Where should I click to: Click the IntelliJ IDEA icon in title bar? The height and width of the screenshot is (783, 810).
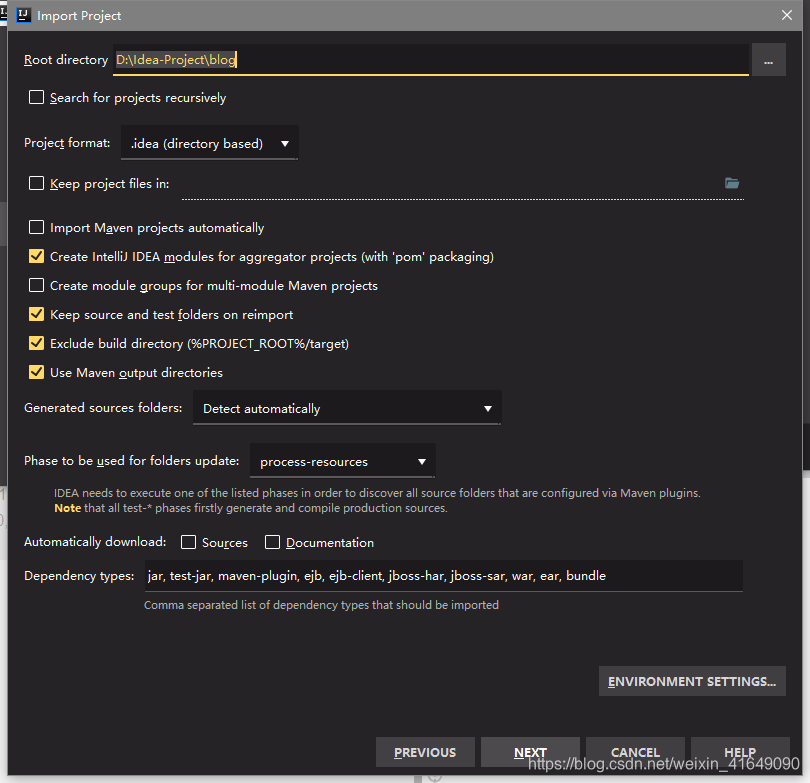pos(24,15)
